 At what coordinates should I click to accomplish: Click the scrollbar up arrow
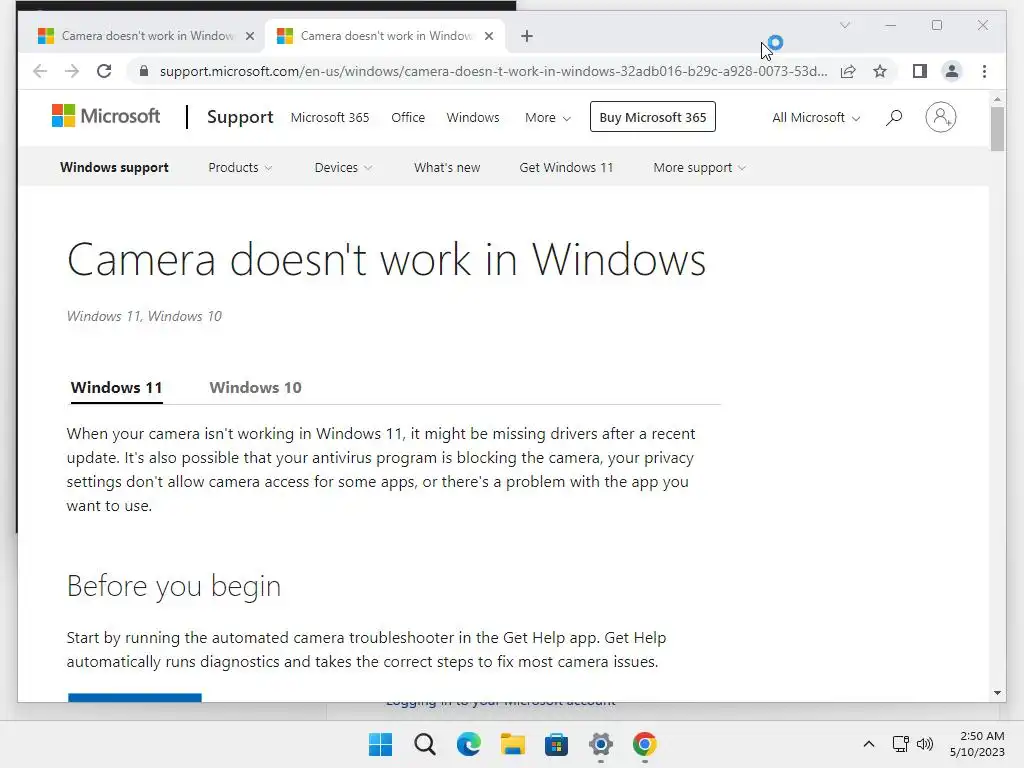click(x=997, y=99)
